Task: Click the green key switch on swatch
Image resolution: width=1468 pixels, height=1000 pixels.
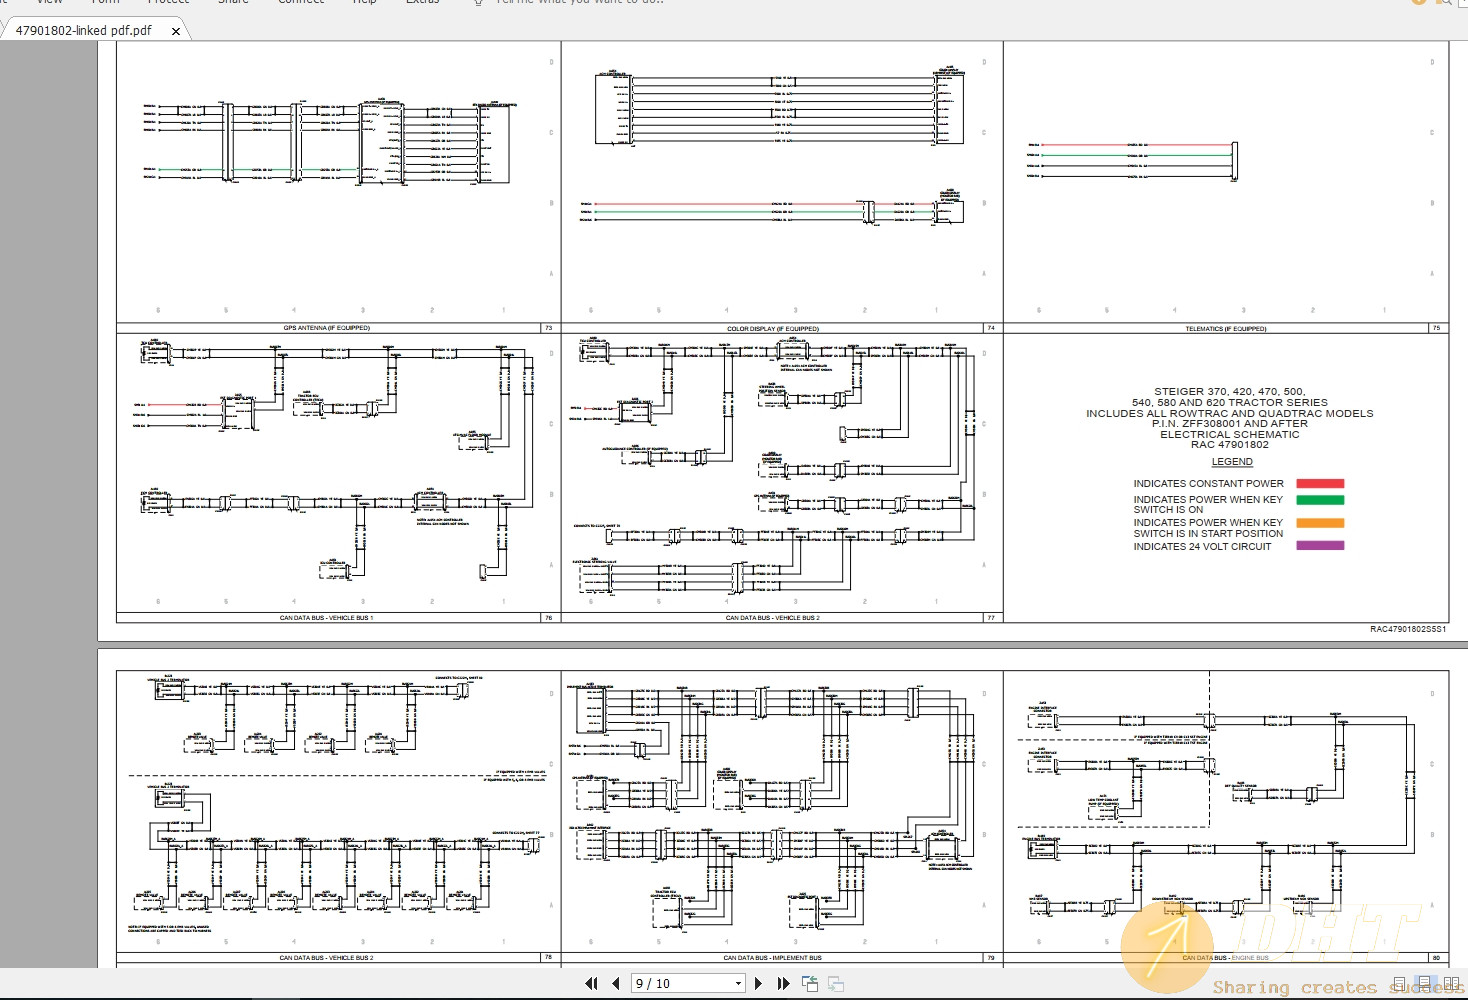Action: tap(1320, 500)
